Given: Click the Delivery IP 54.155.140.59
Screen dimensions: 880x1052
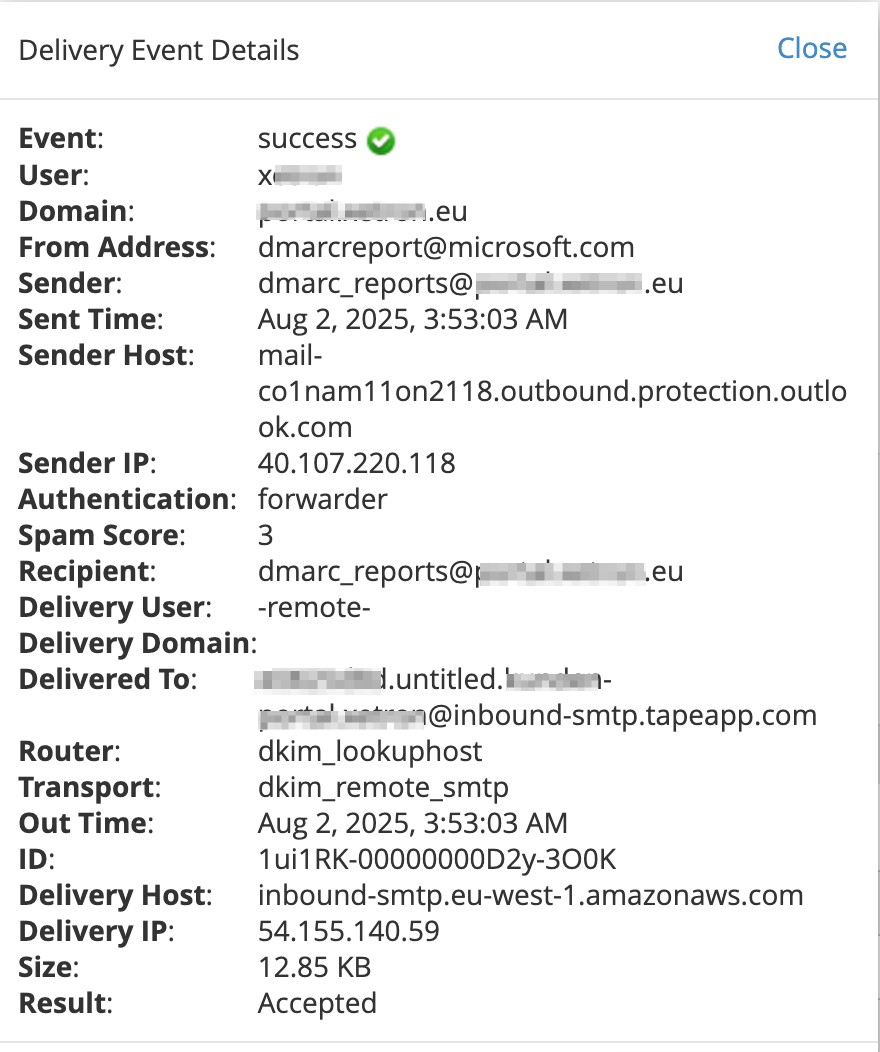Looking at the screenshot, I should tap(349, 931).
